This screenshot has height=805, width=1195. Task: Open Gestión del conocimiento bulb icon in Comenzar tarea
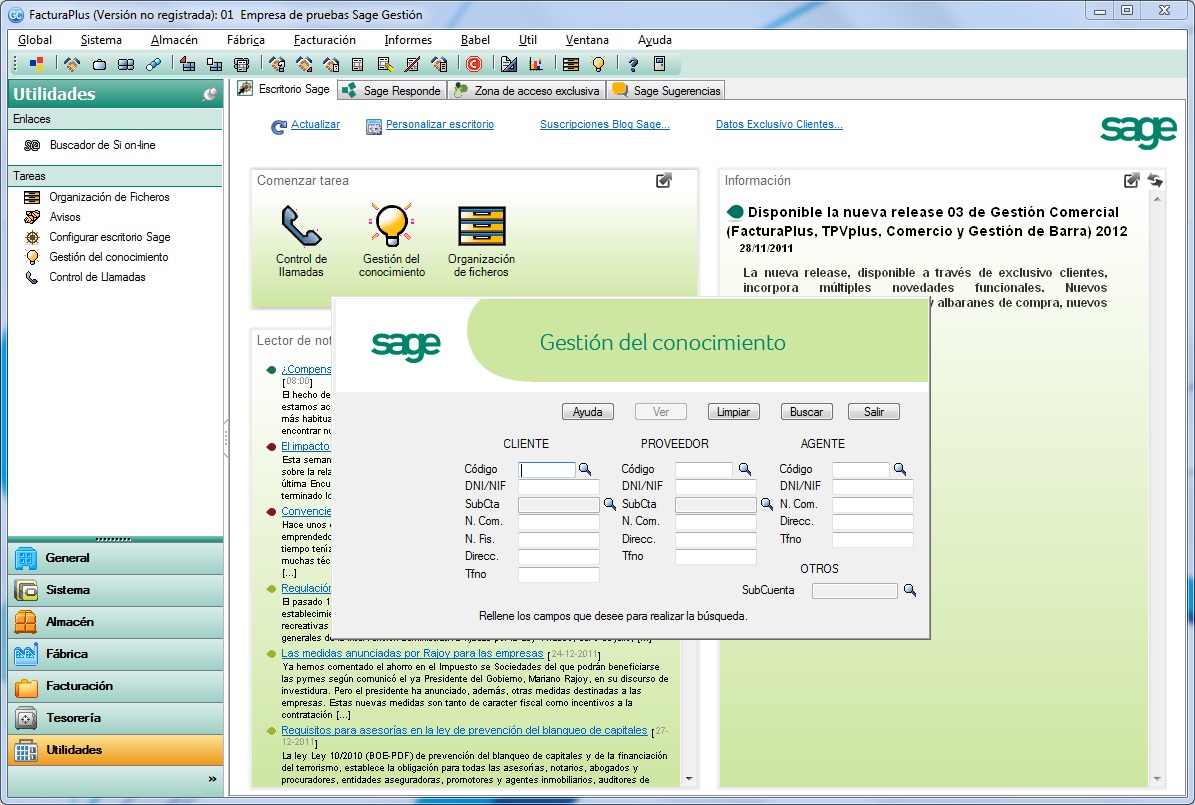click(x=391, y=226)
